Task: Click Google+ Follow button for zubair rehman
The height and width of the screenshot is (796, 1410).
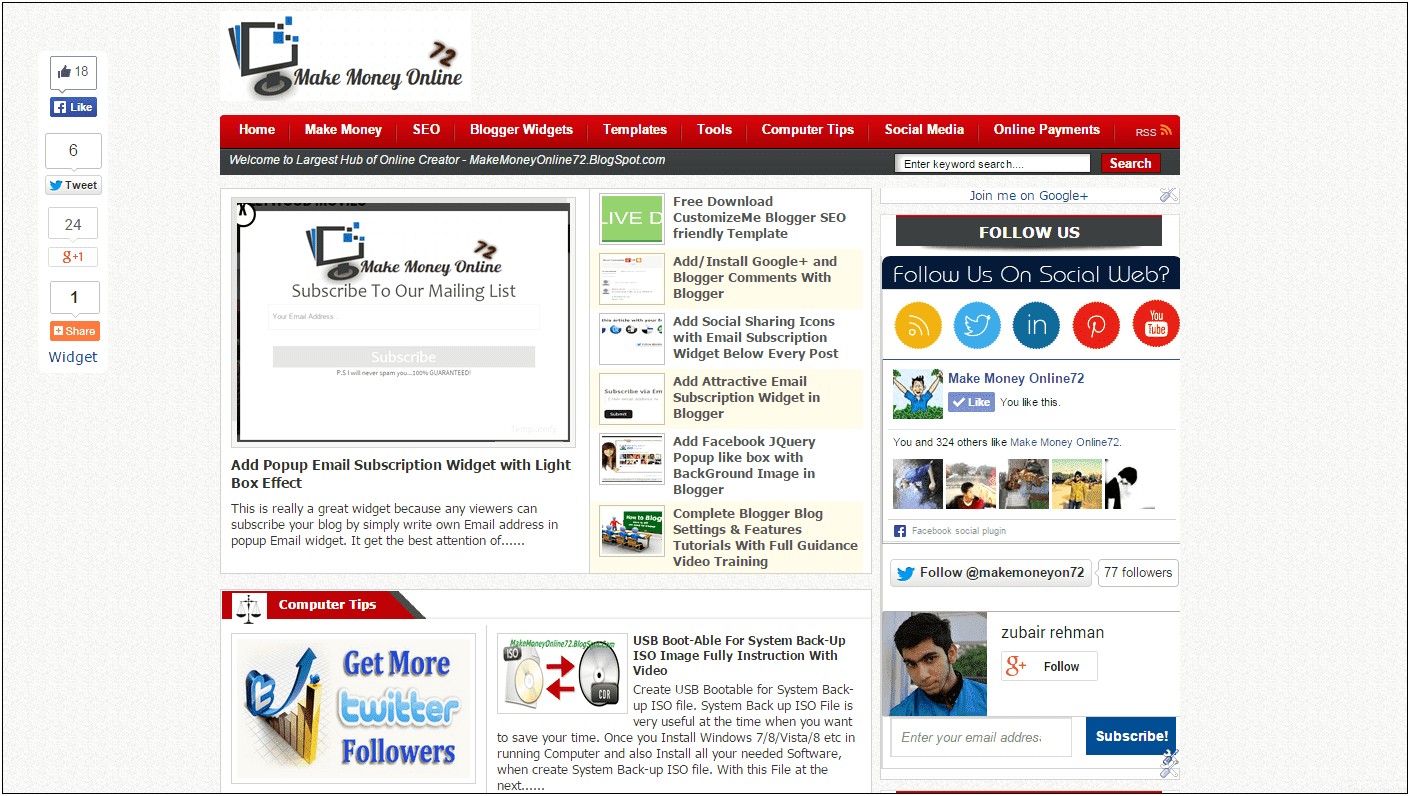Action: [1049, 666]
